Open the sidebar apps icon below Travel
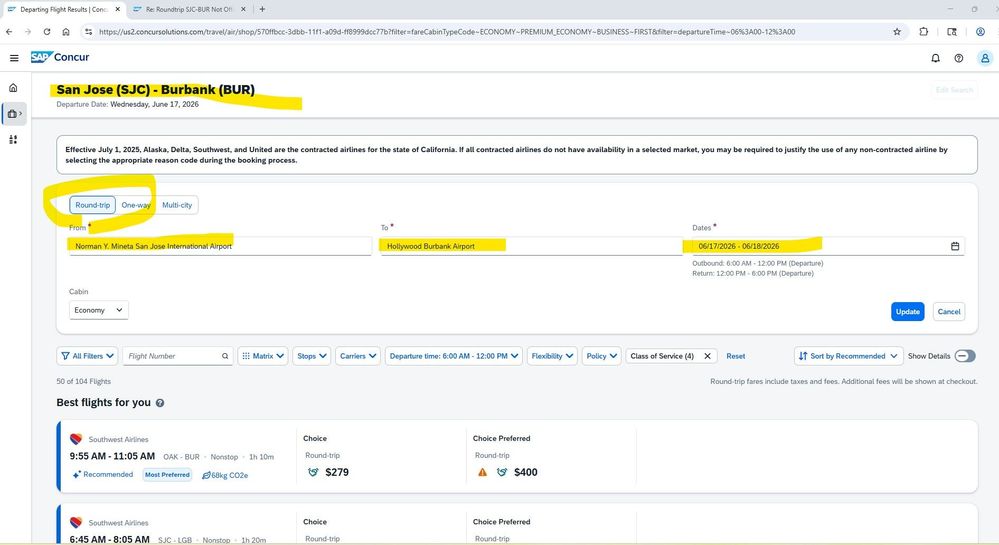 click(13, 140)
